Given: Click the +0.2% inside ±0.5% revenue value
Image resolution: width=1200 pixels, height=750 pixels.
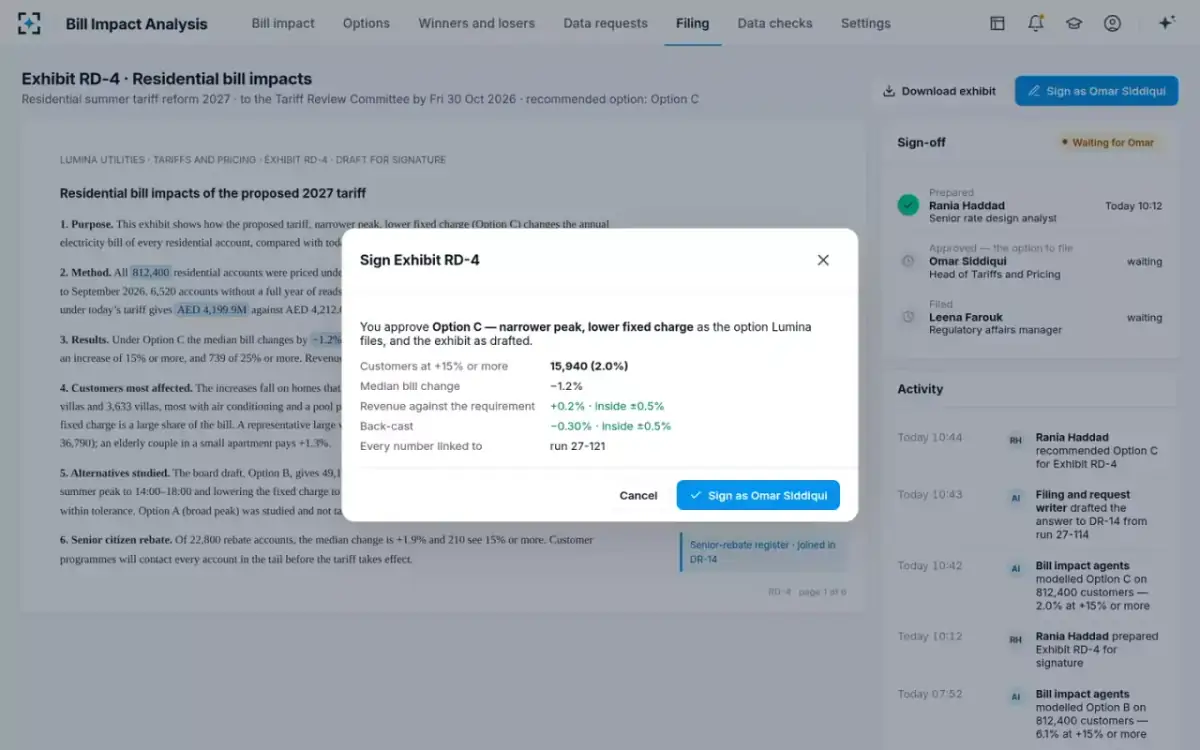Looking at the screenshot, I should tap(607, 406).
